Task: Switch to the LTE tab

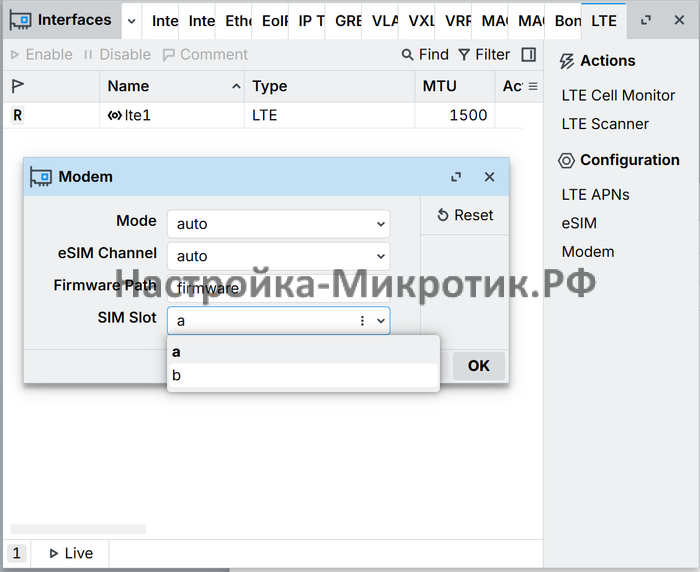Action: click(x=604, y=21)
